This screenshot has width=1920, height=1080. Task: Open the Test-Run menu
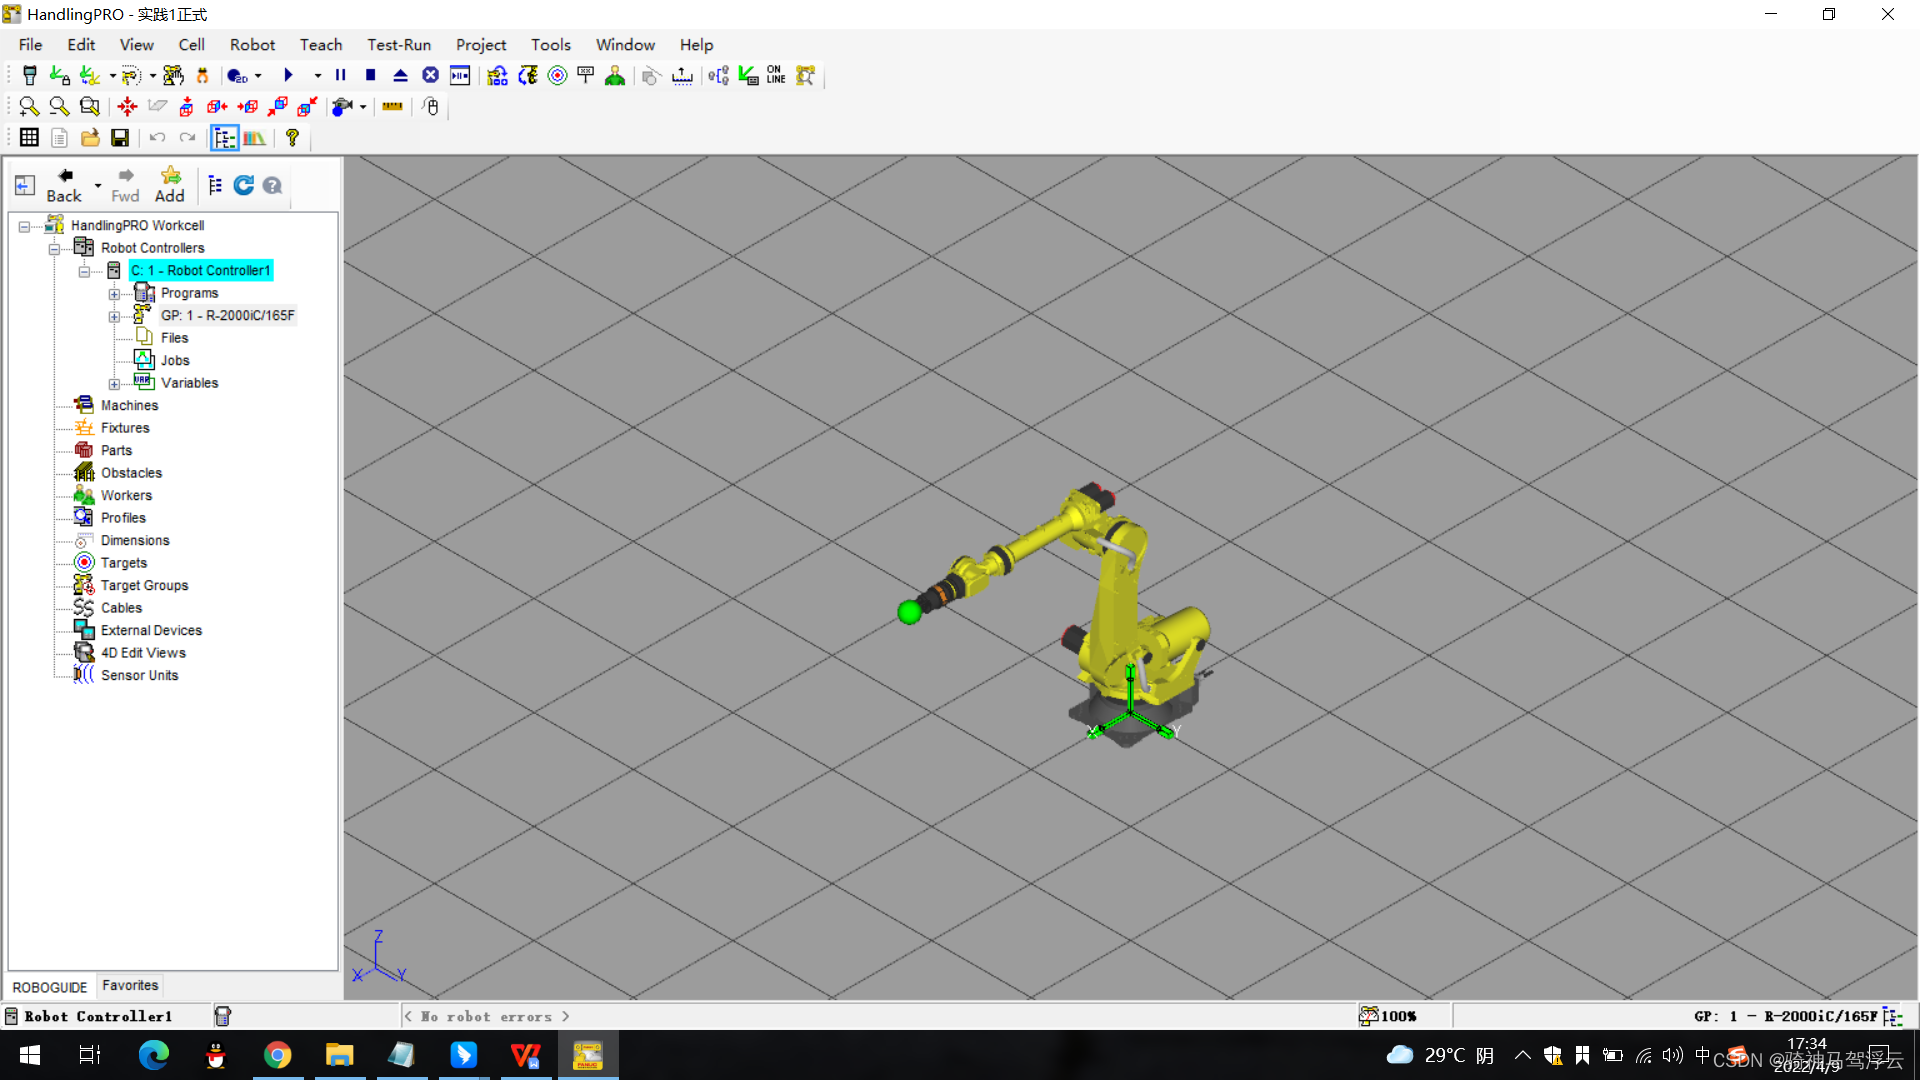399,45
